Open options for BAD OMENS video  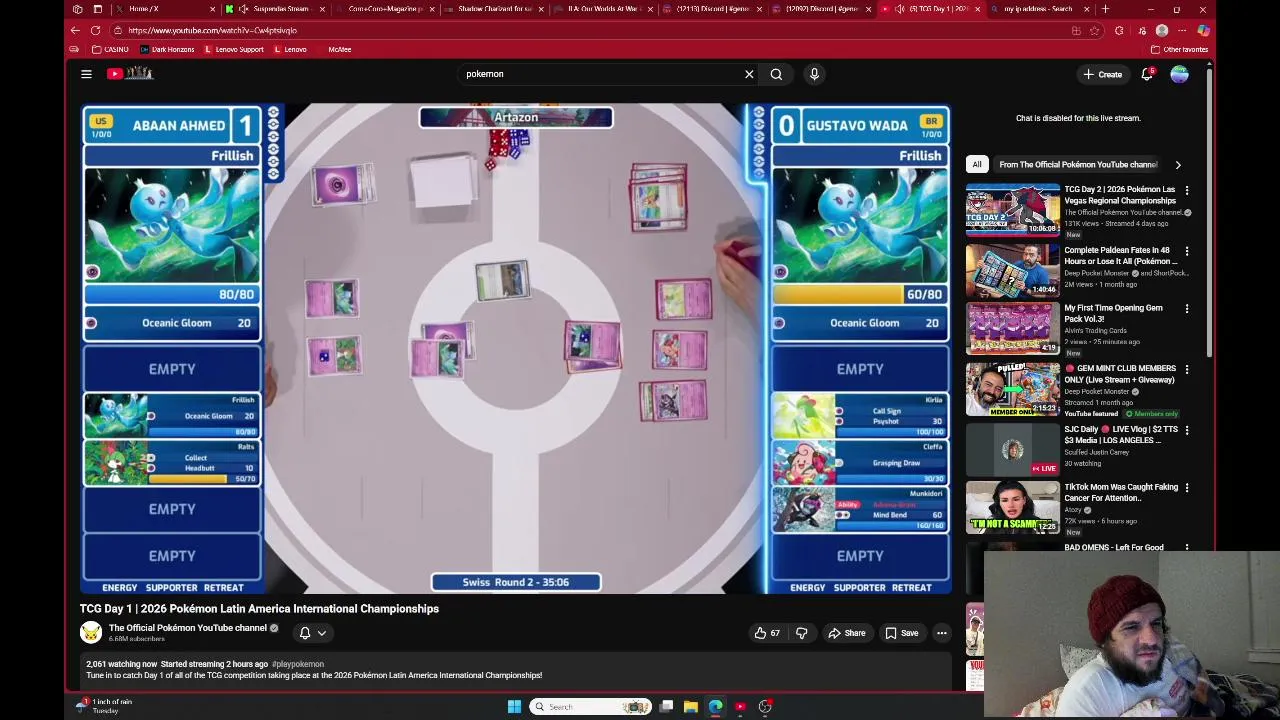pos(1187,548)
